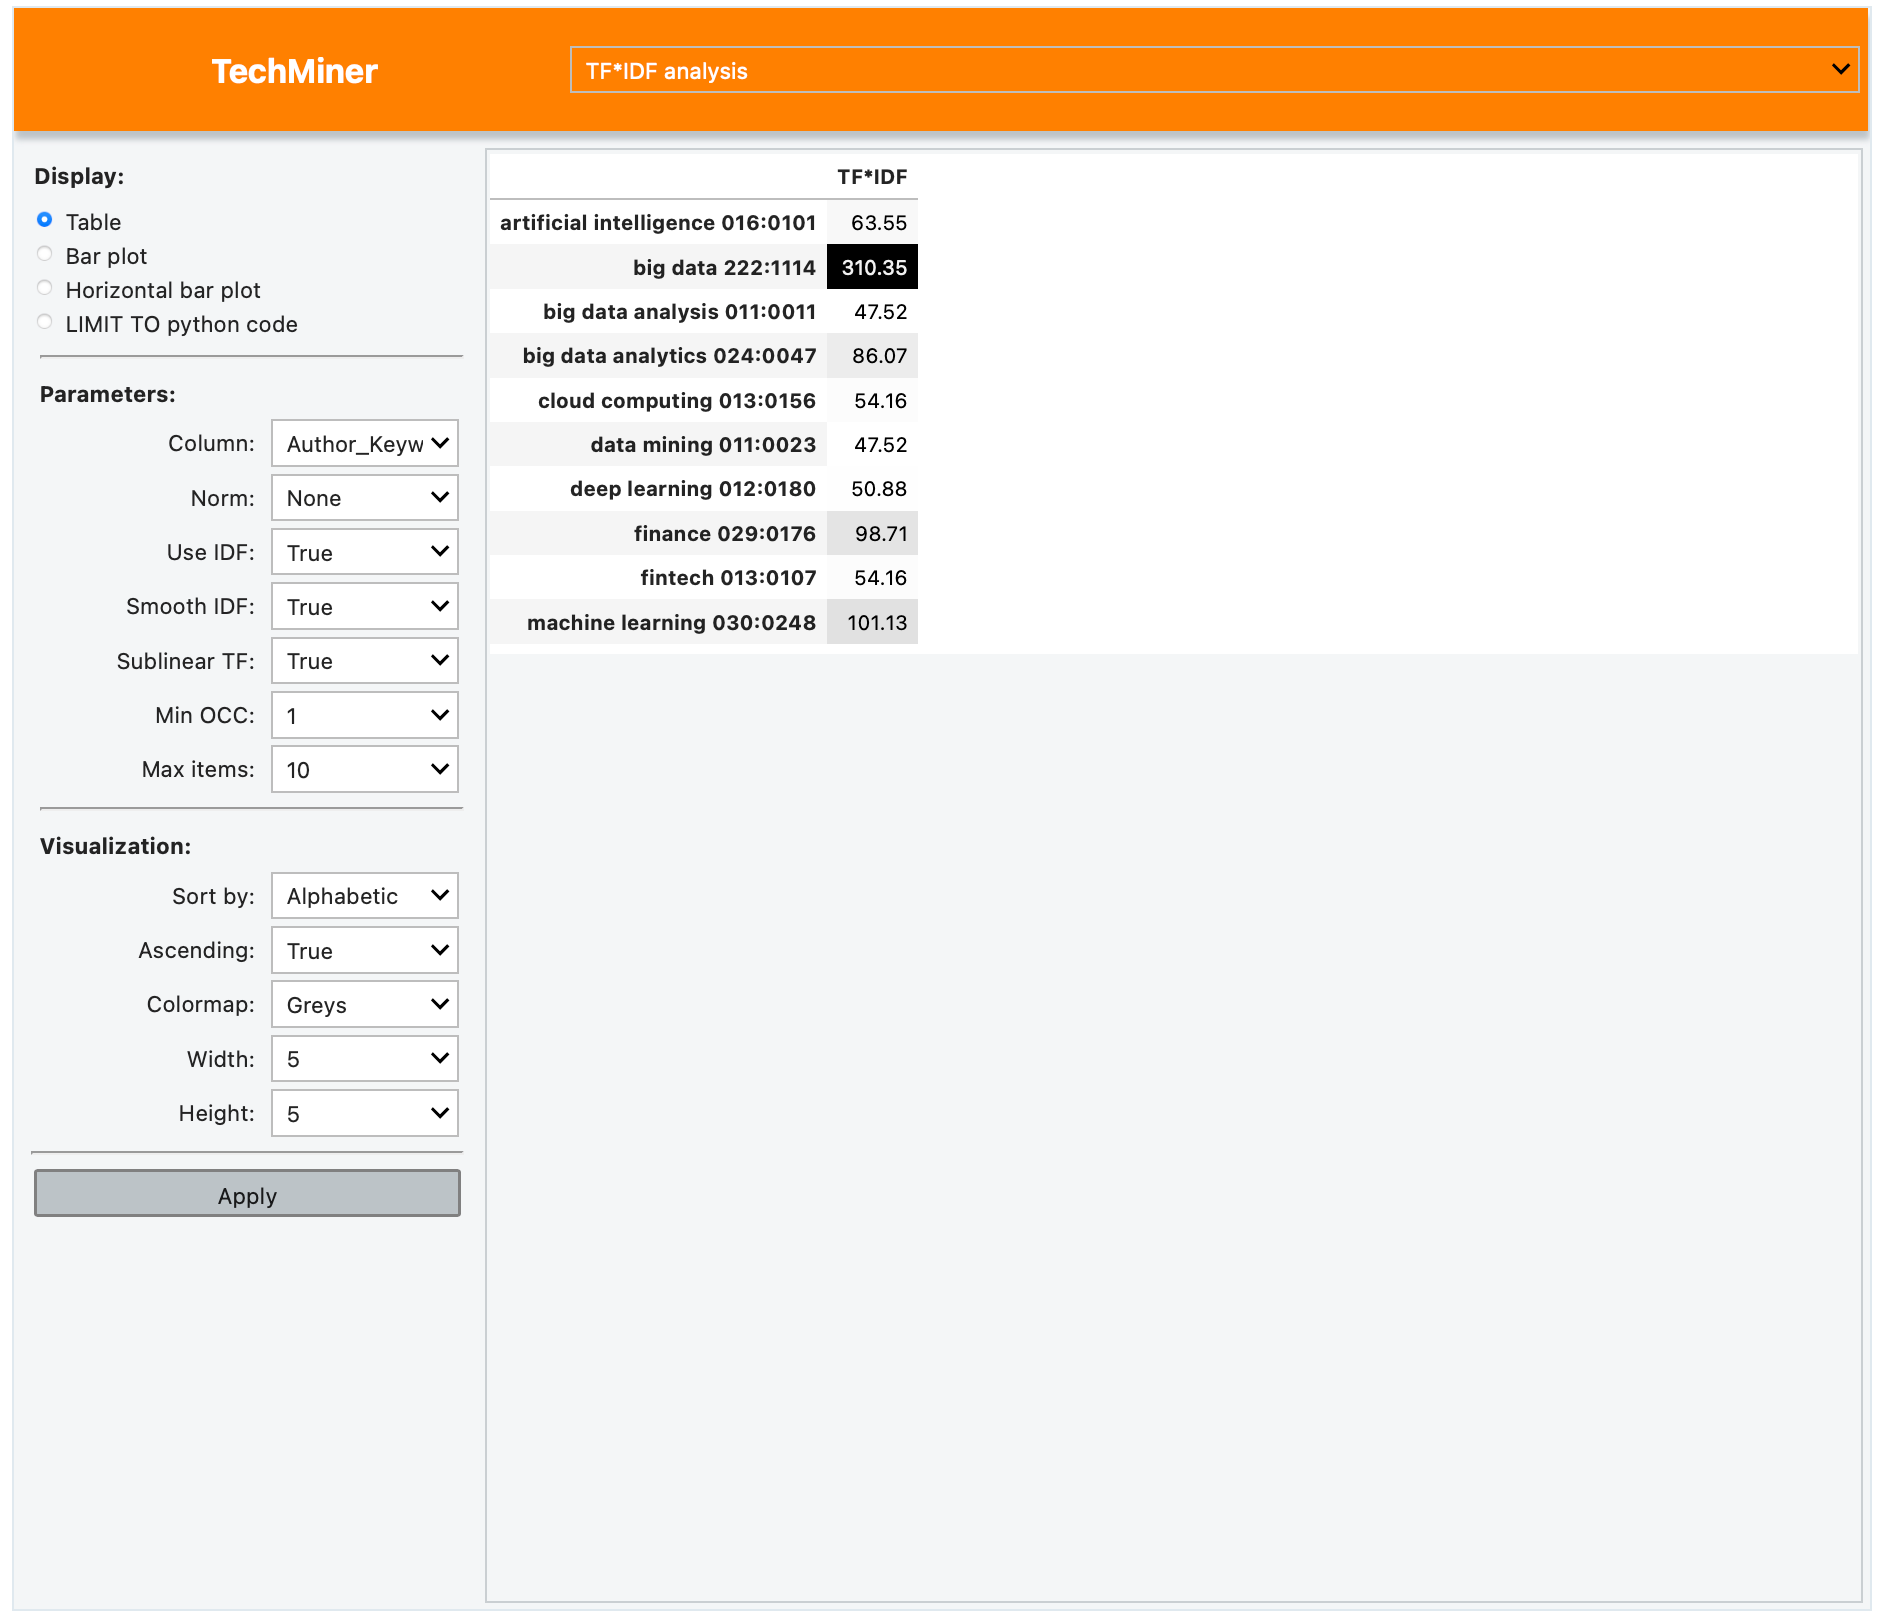Viewport: 1882px width, 1622px height.
Task: Click the big data 310.35 value cell
Action: 873,267
